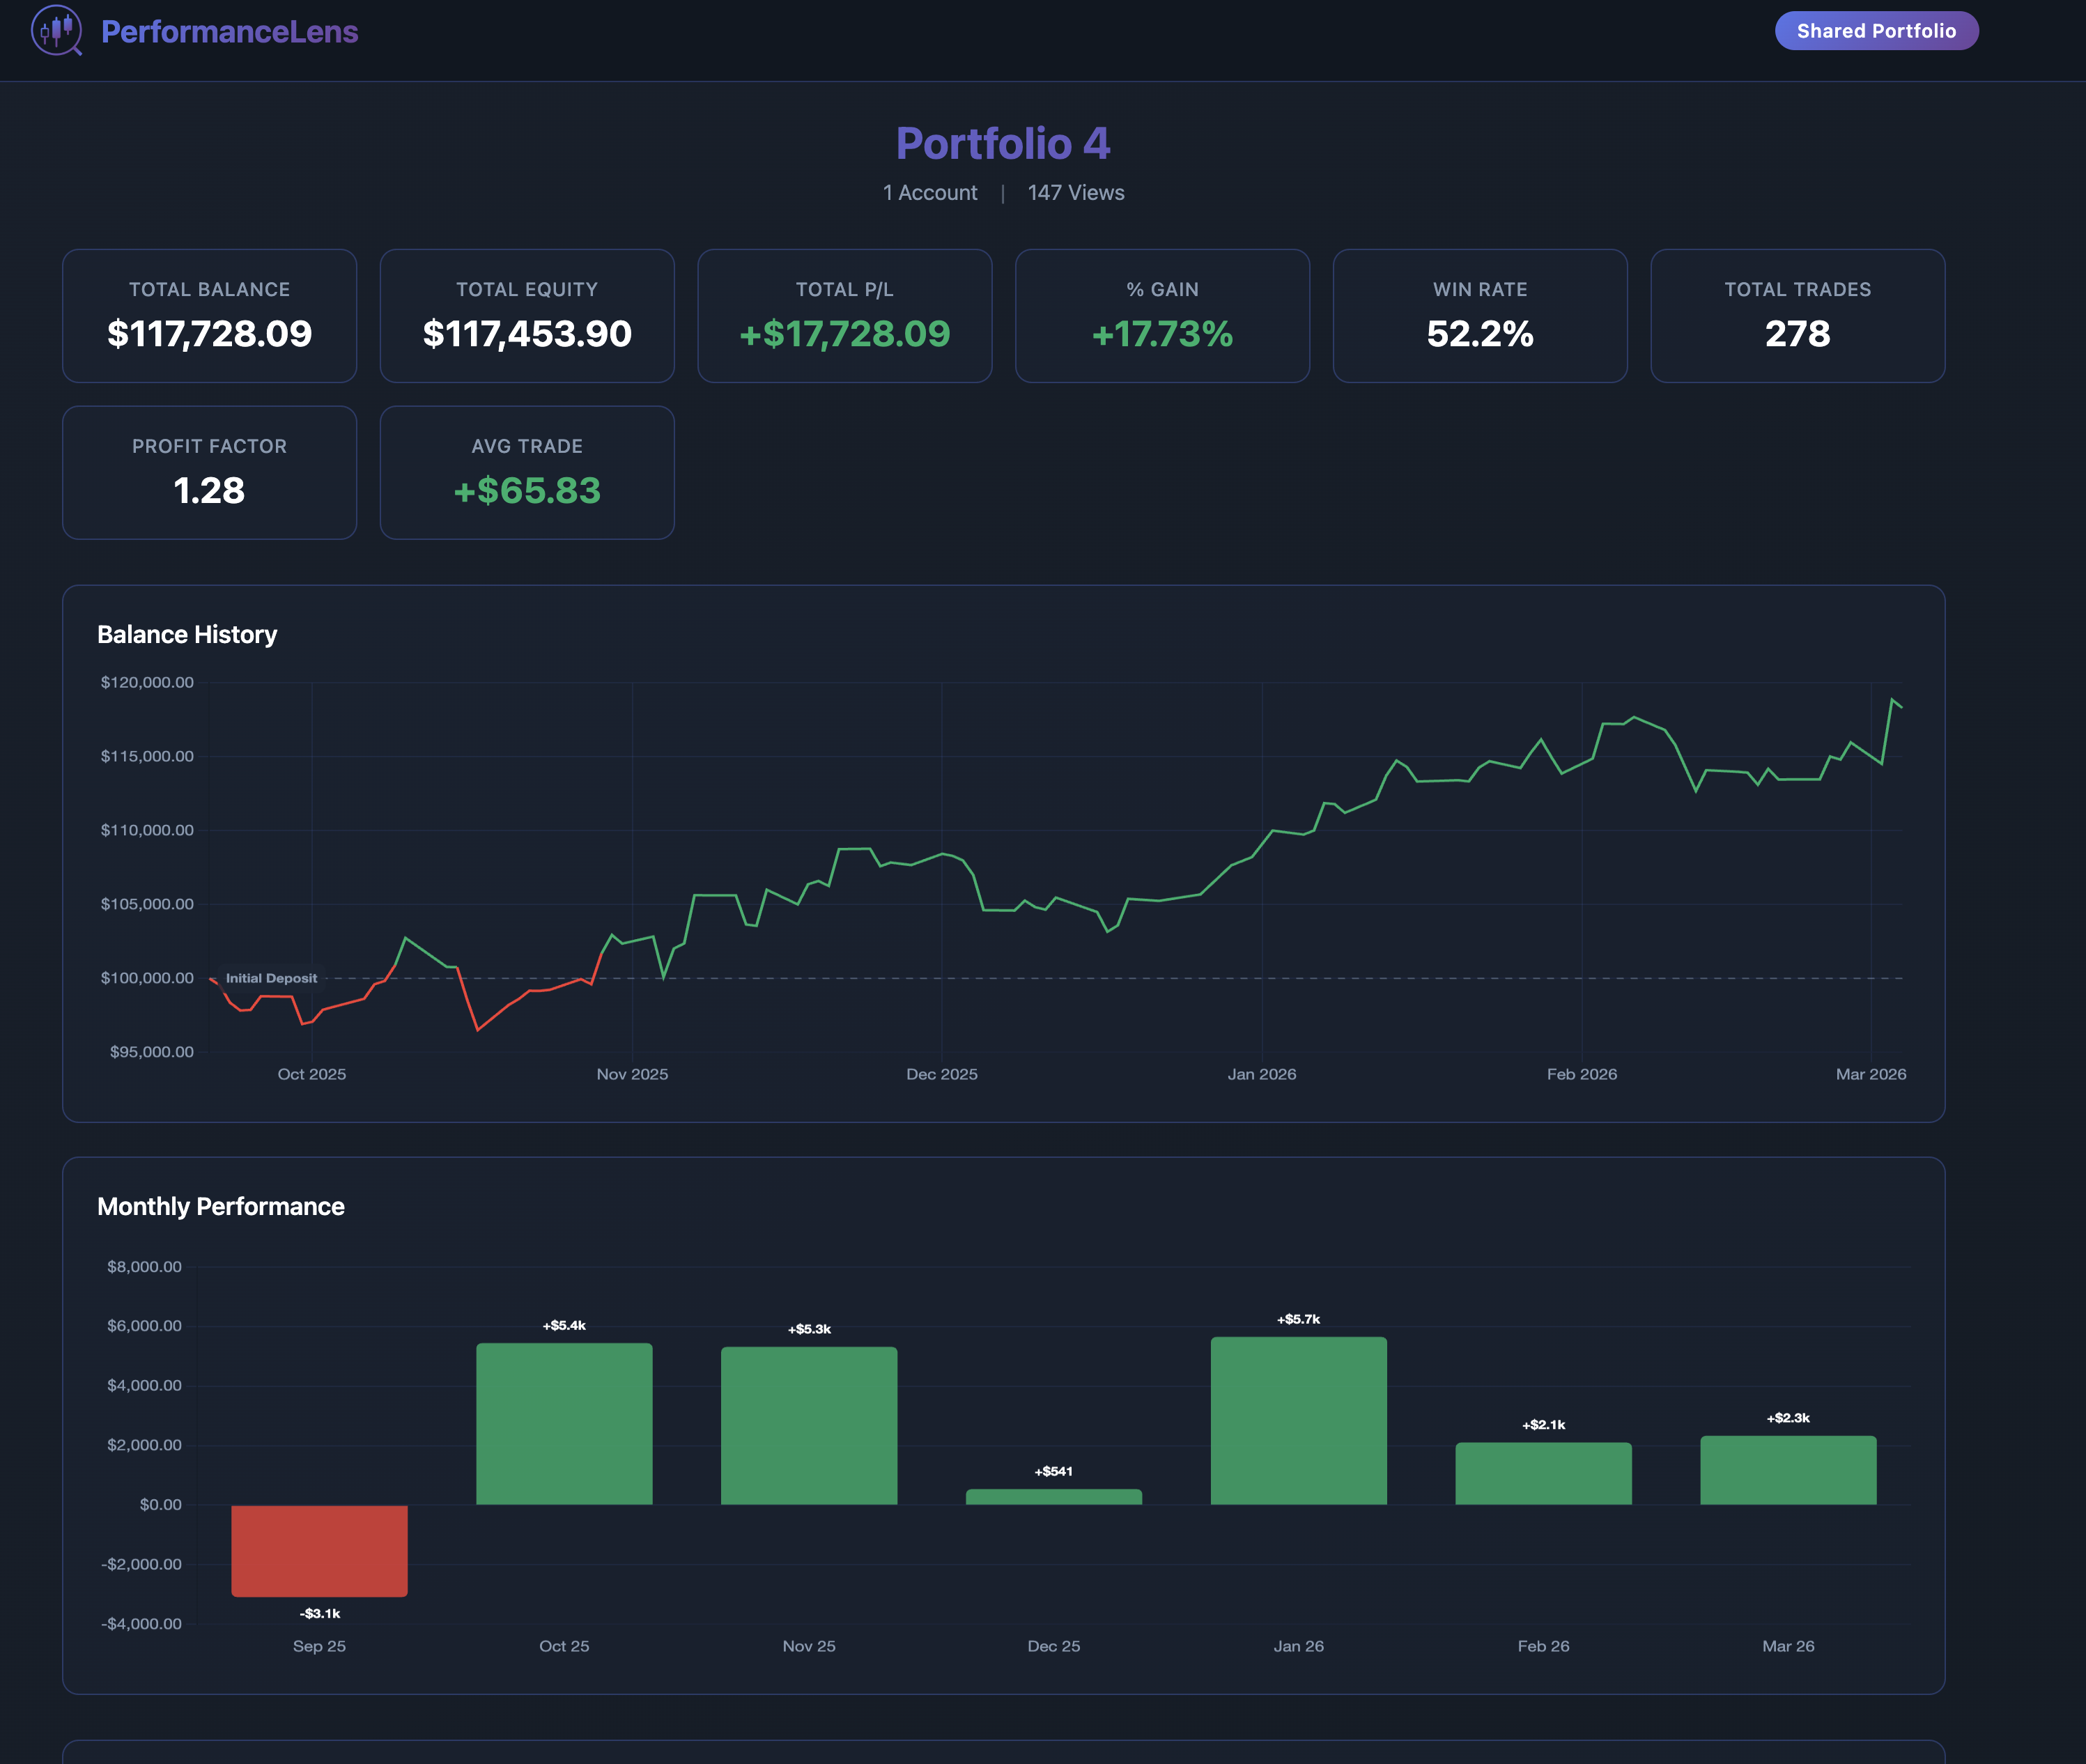Click the 147 Views counter
This screenshot has height=1764, width=2086.
(x=1076, y=192)
